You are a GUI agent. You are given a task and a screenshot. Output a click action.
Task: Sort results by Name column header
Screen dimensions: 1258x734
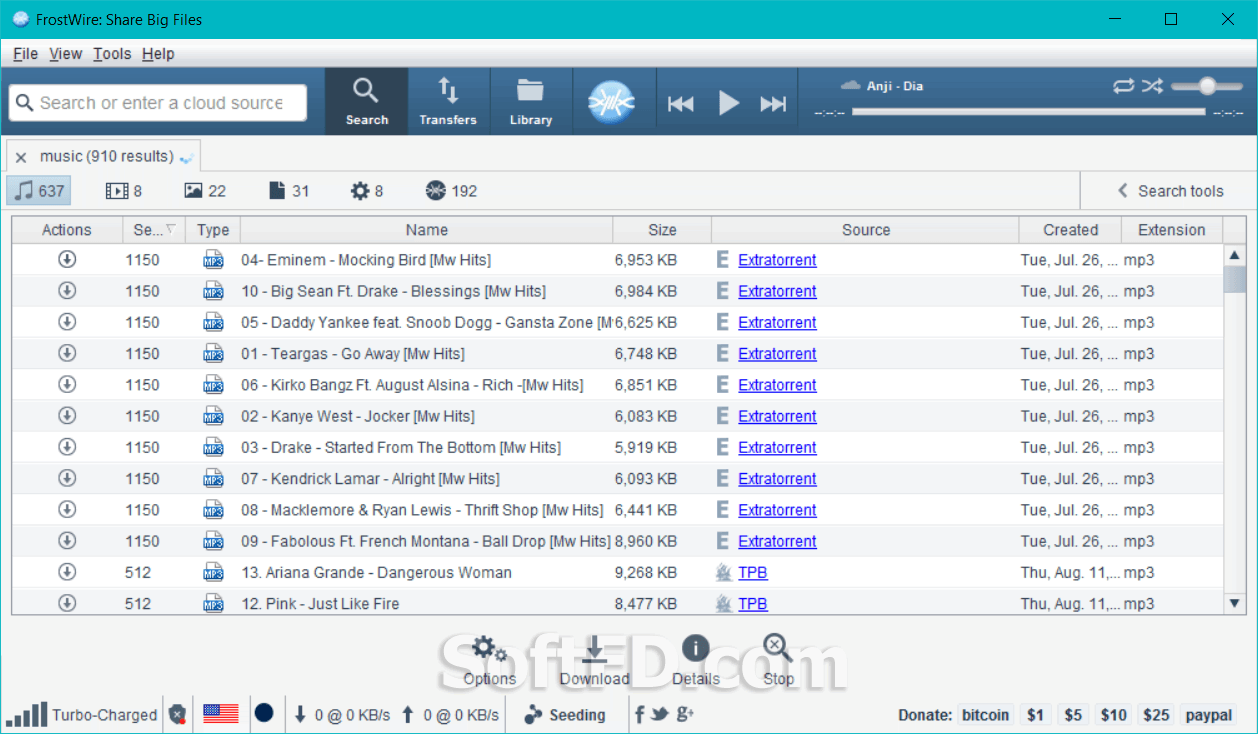(427, 230)
